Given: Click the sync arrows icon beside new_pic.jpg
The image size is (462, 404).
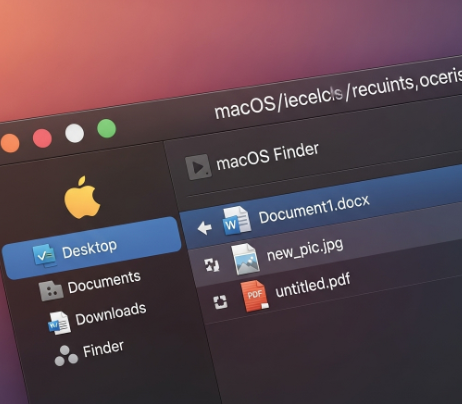Looking at the screenshot, I should click(212, 265).
